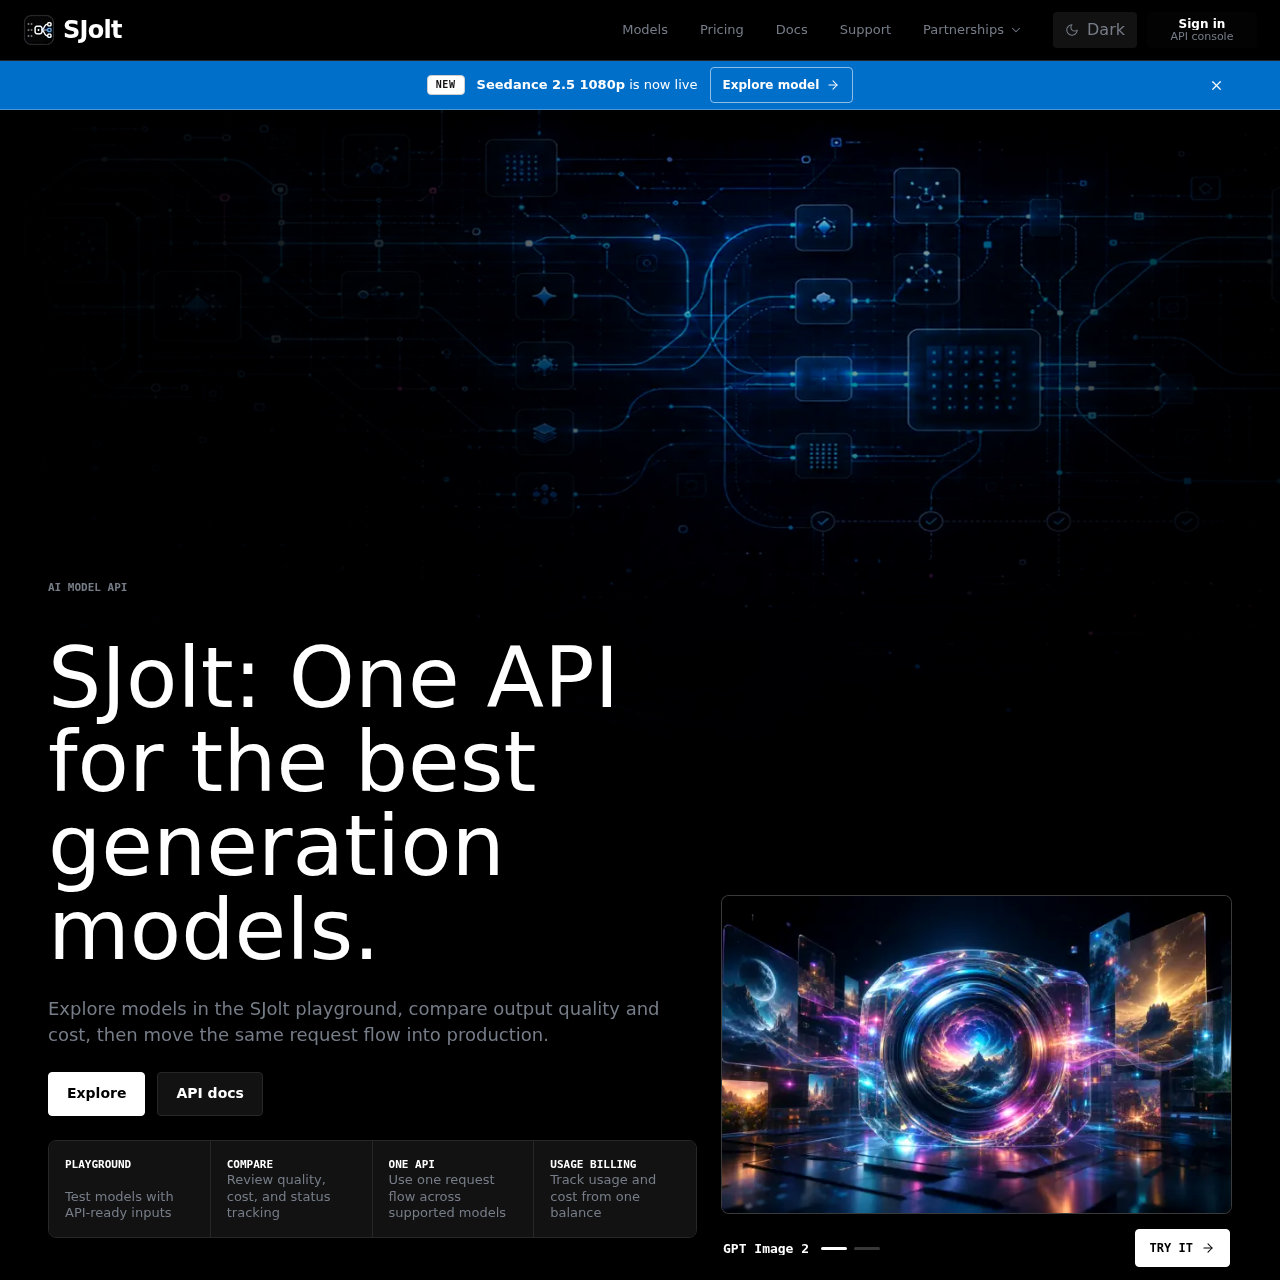The height and width of the screenshot is (1280, 1280).
Task: Select the USAGE BILLING feature card
Action: pos(615,1189)
